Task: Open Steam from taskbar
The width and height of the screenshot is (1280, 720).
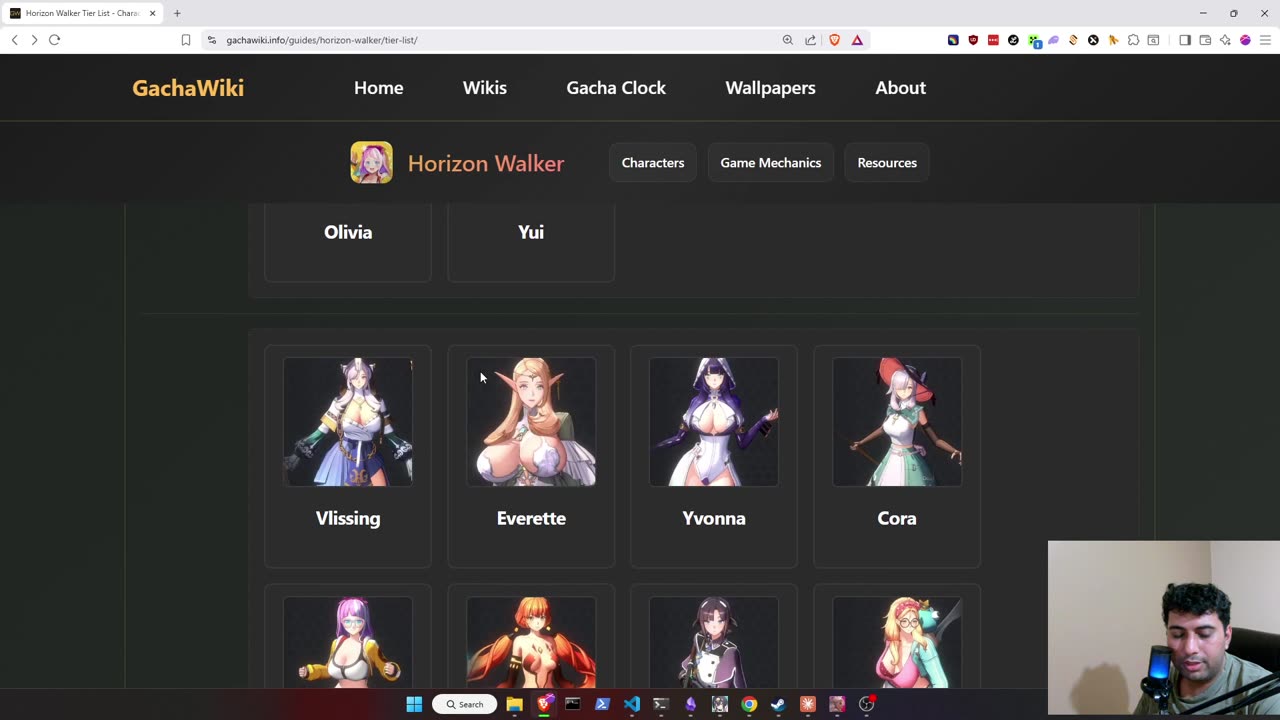Action: point(778,704)
